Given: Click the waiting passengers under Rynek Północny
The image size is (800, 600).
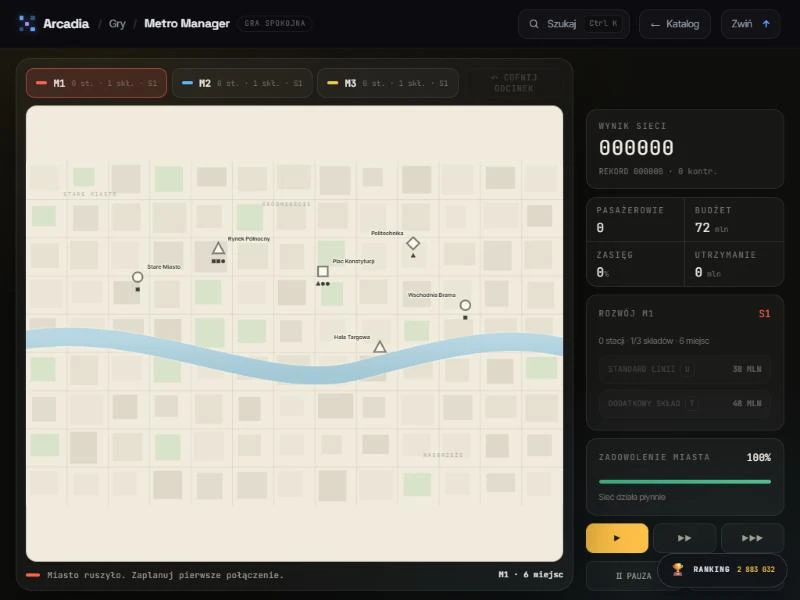Looking at the screenshot, I should [x=218, y=261].
